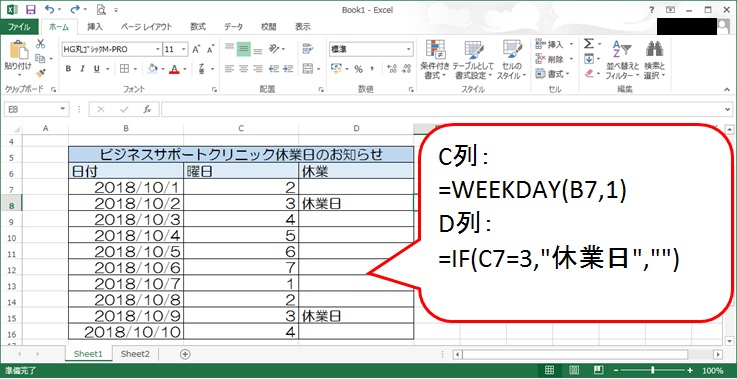Click the horizontal scrollbar
Image resolution: width=737 pixels, height=379 pixels.
click(576, 354)
